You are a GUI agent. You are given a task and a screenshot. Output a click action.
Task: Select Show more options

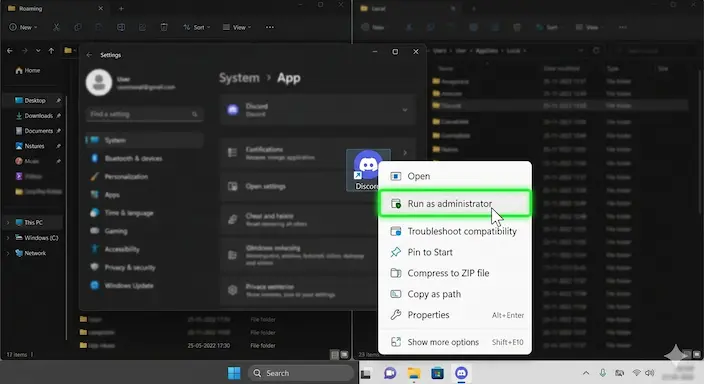455,342
